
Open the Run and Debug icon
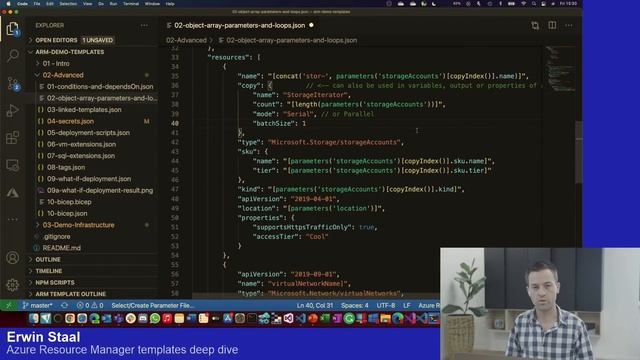13,111
